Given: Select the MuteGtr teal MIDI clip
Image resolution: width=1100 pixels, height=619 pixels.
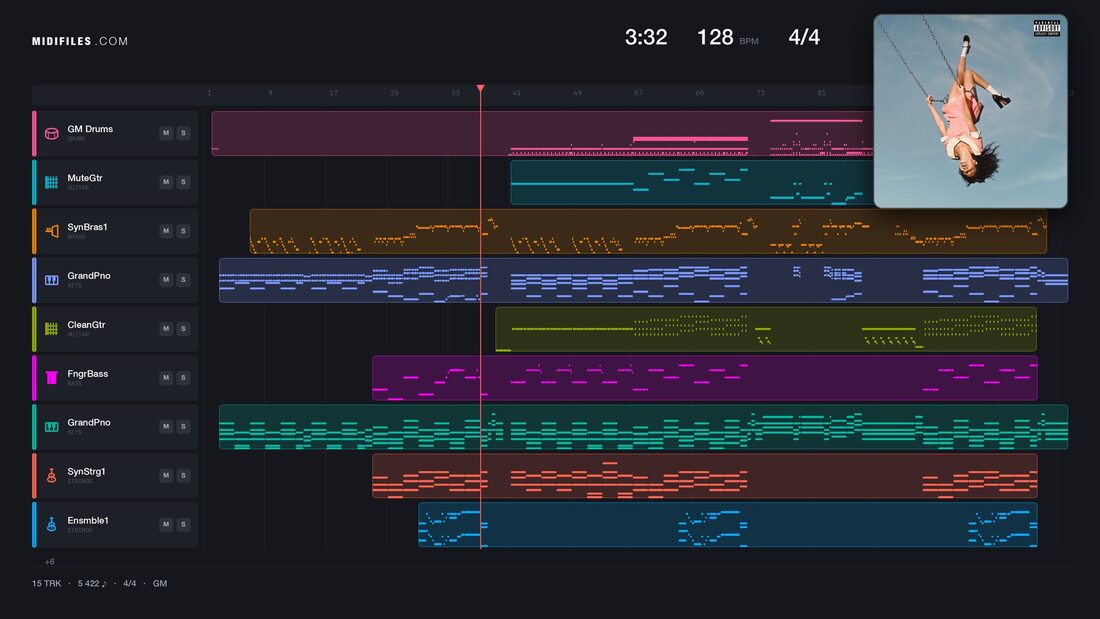Looking at the screenshot, I should 692,182.
